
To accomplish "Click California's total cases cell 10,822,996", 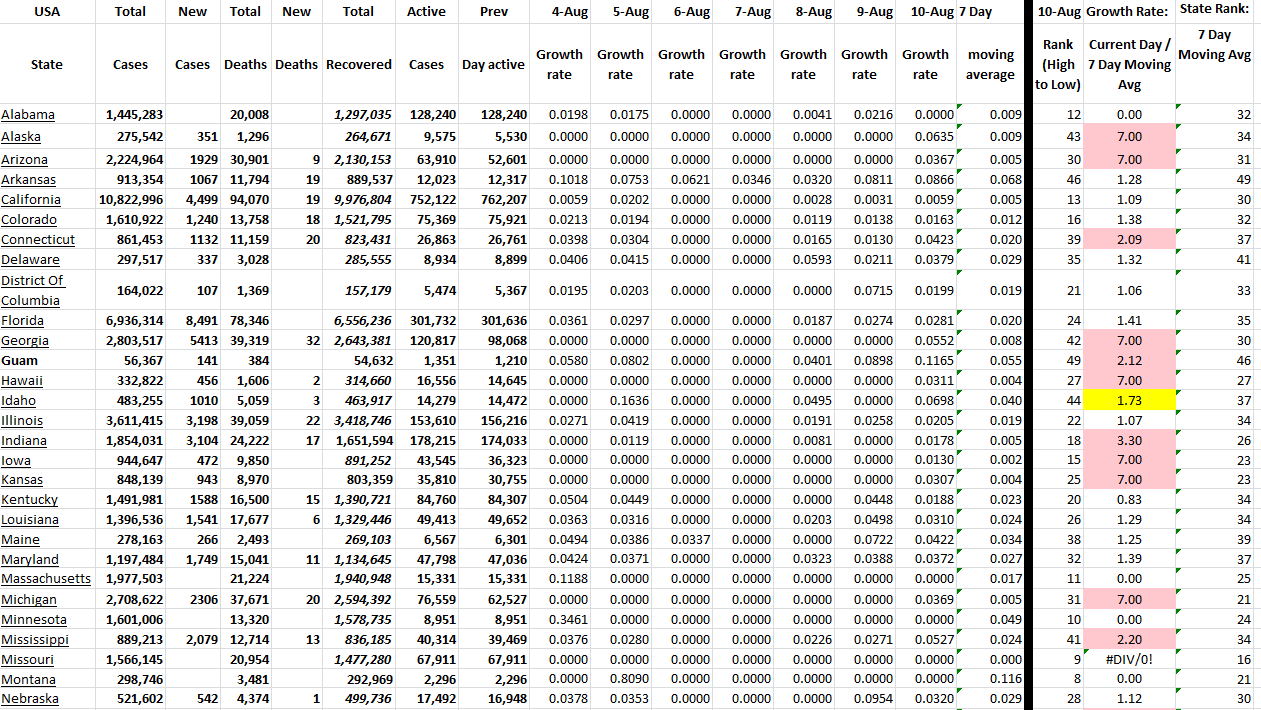I will 130,199.
